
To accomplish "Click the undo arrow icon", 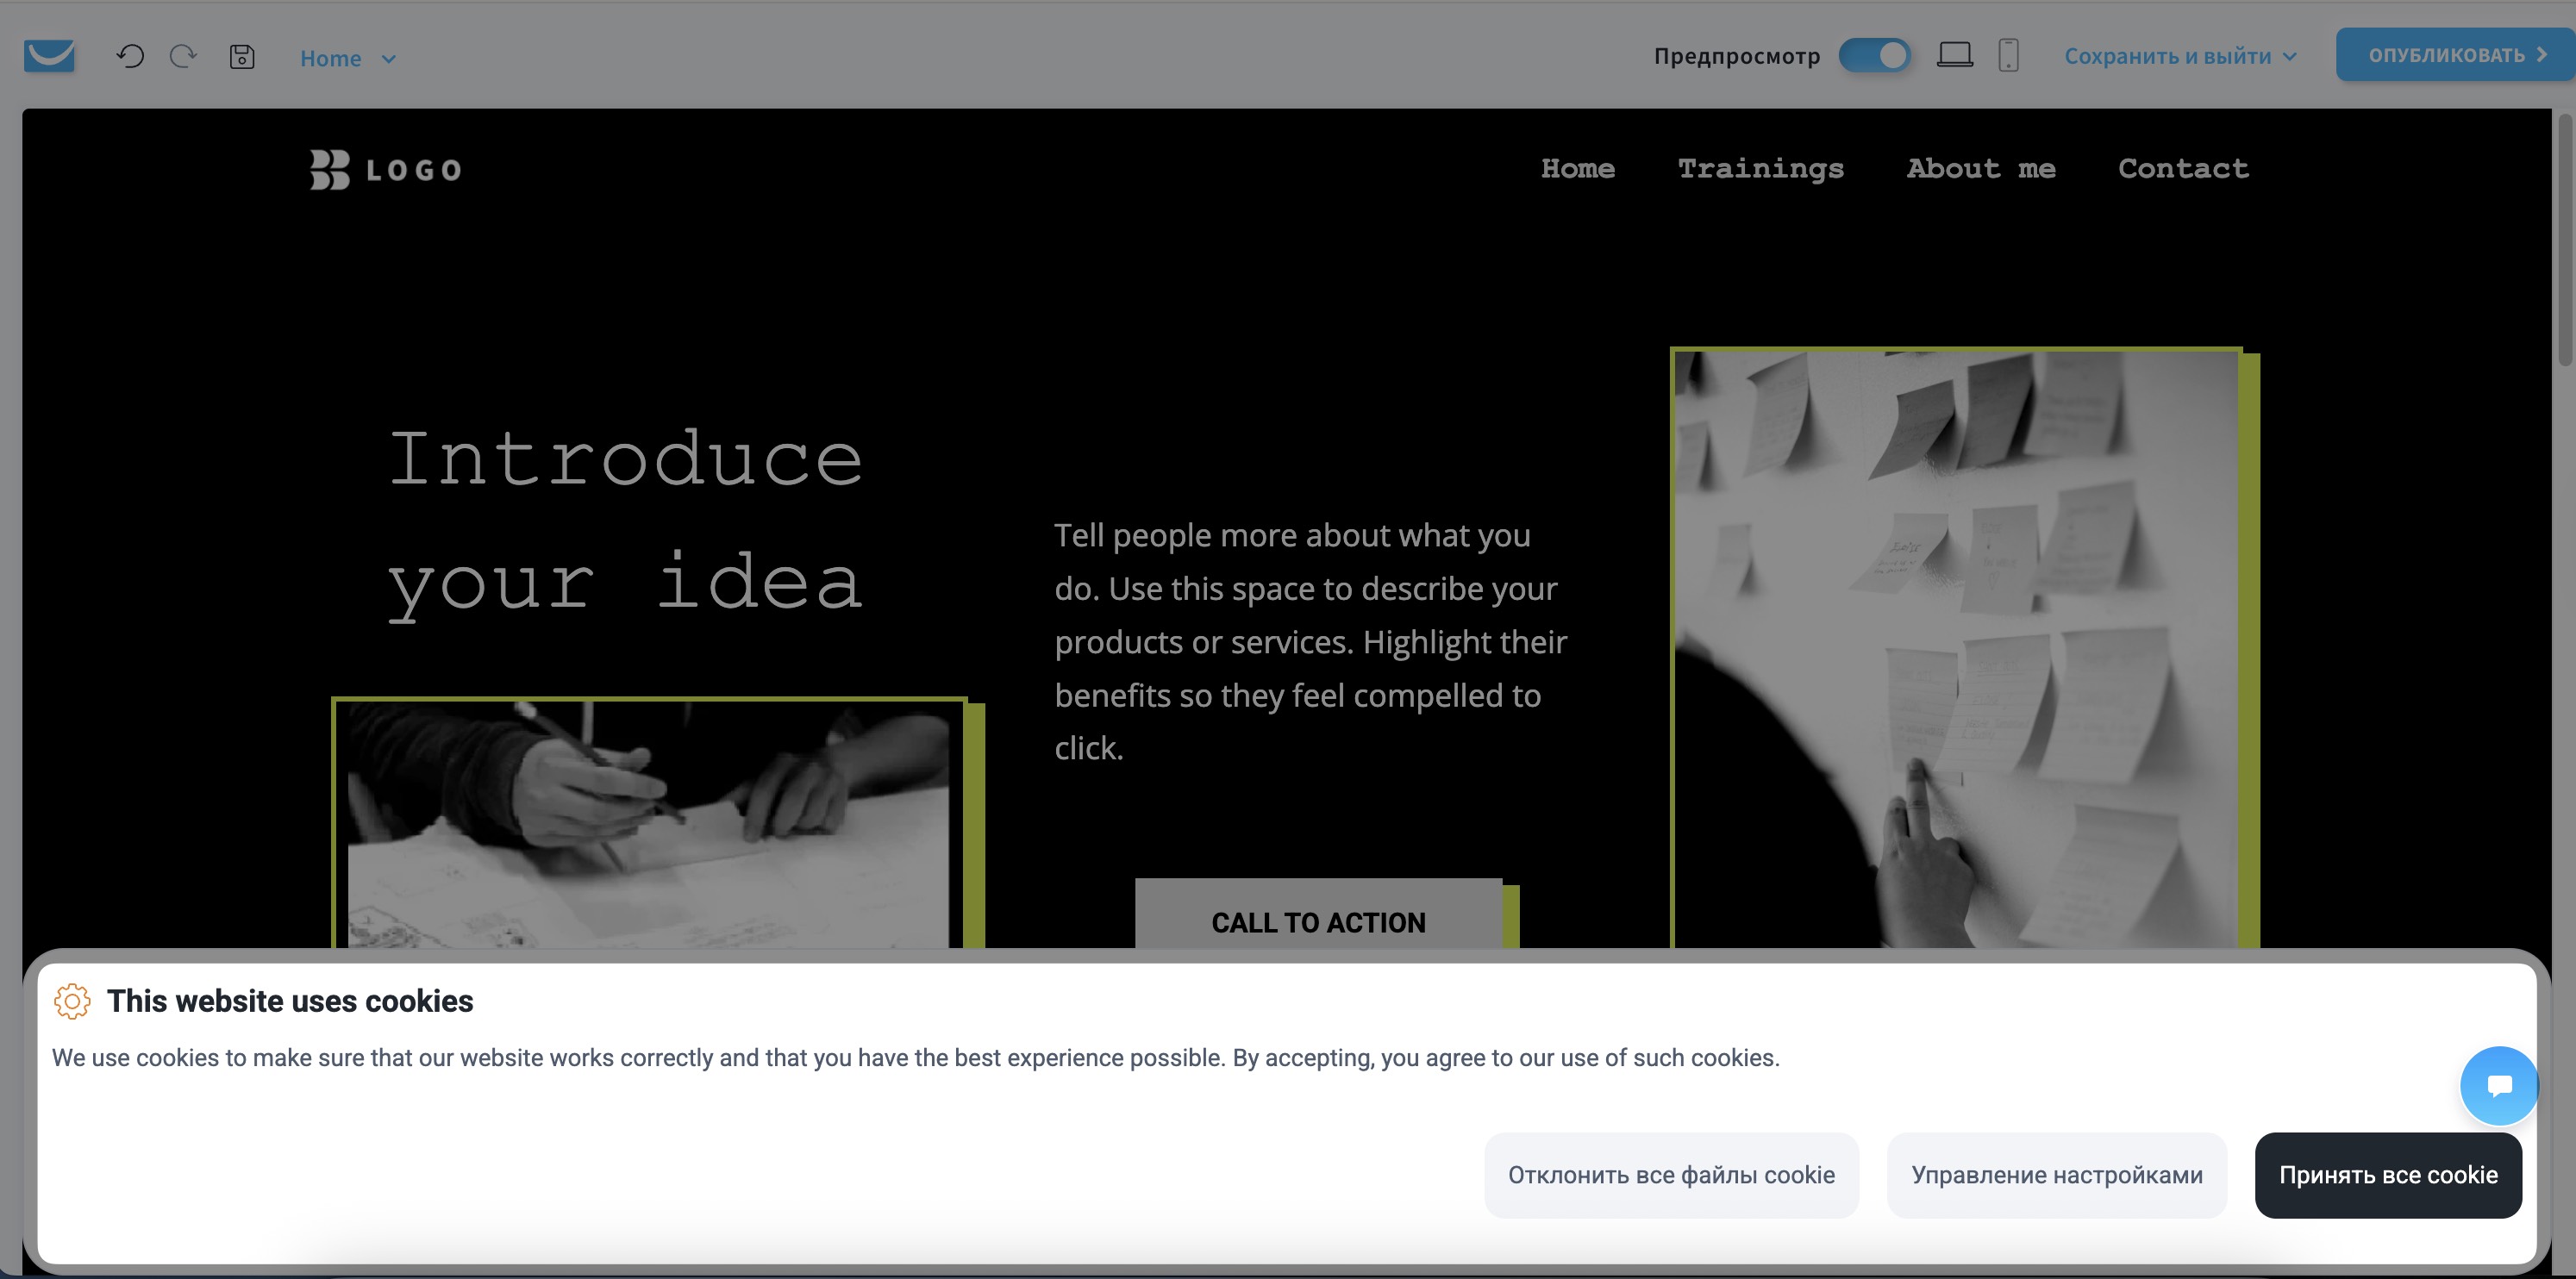I will click(130, 56).
